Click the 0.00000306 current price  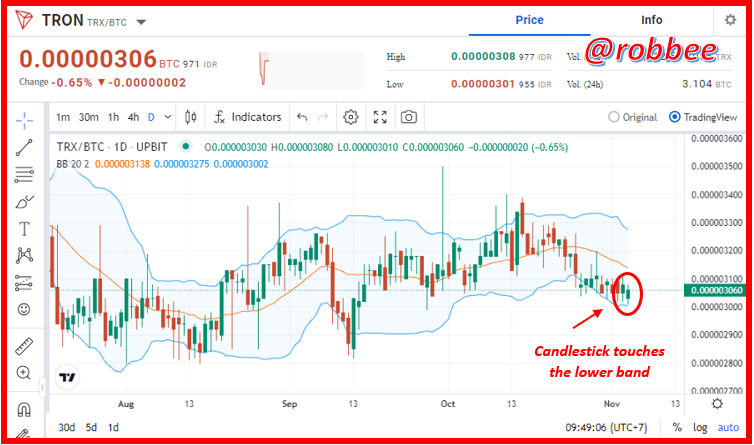88,59
